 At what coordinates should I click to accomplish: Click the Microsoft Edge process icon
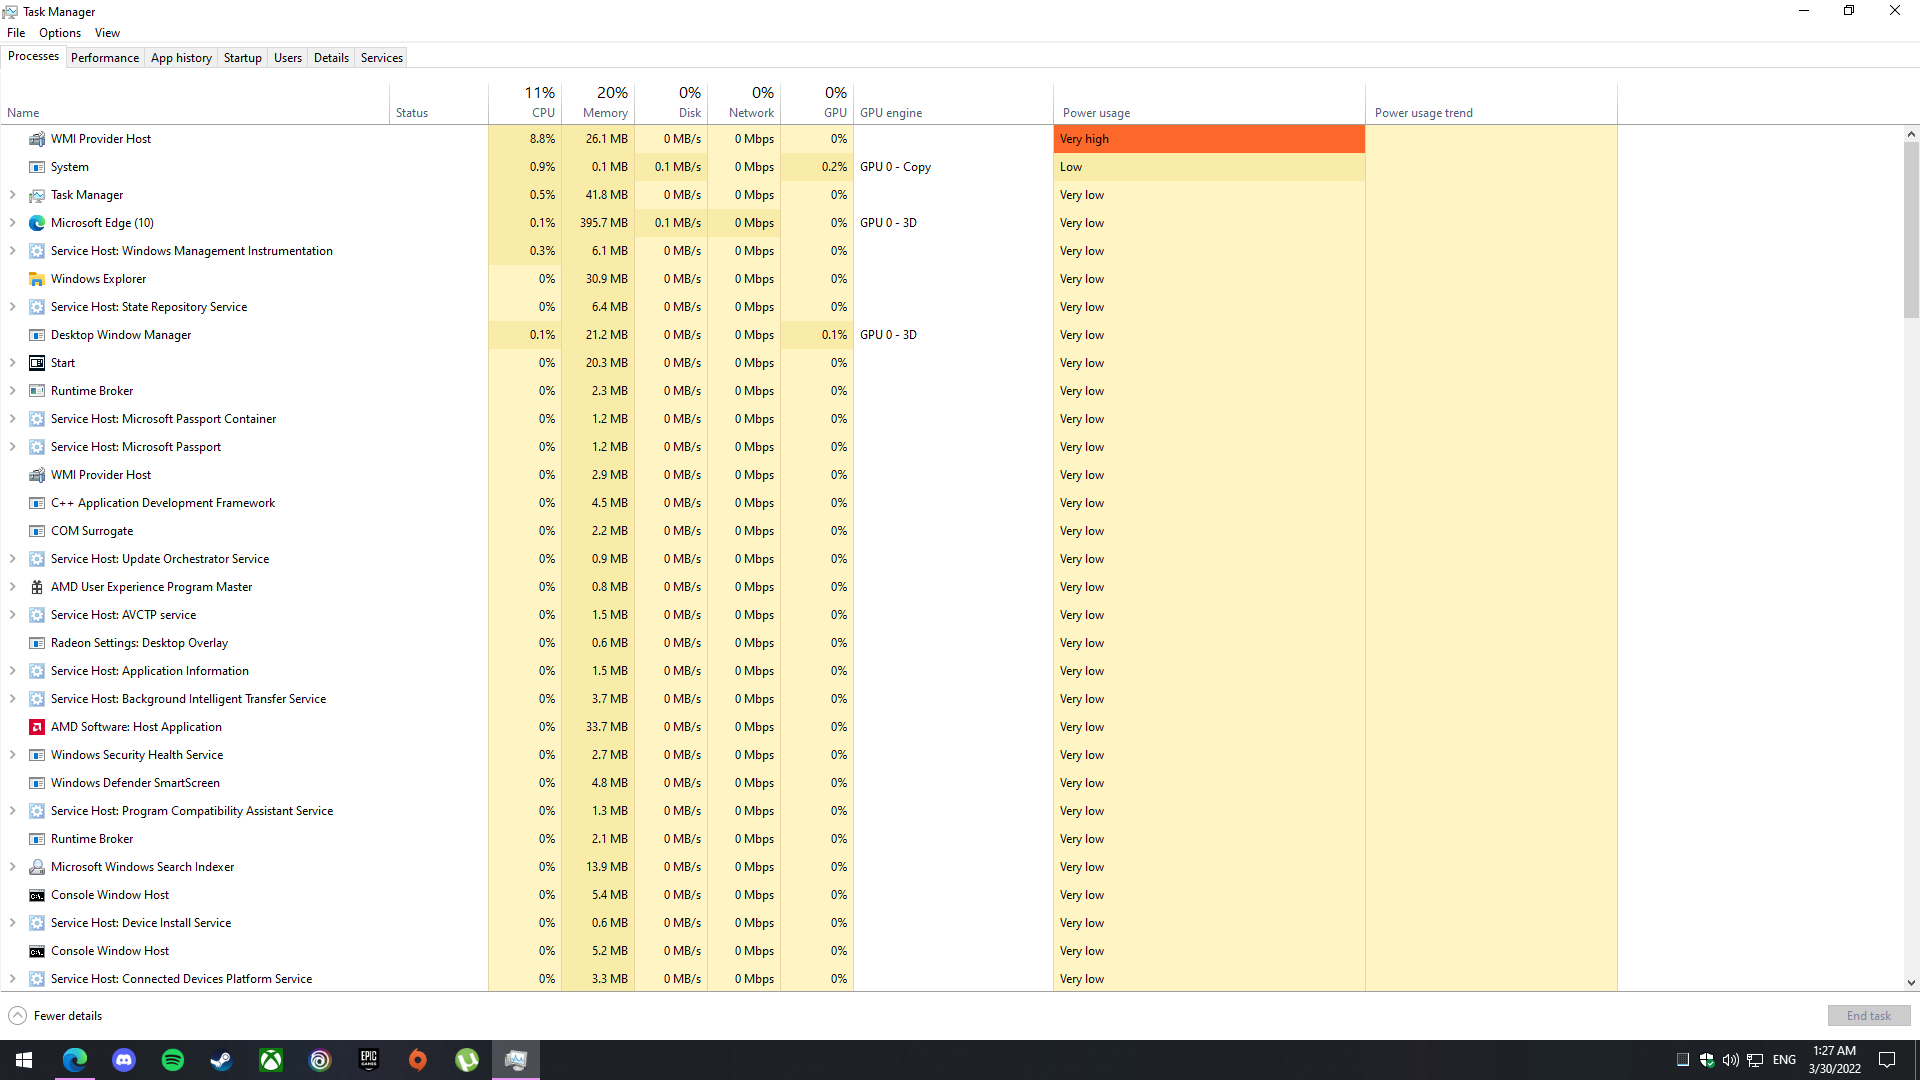pos(37,223)
